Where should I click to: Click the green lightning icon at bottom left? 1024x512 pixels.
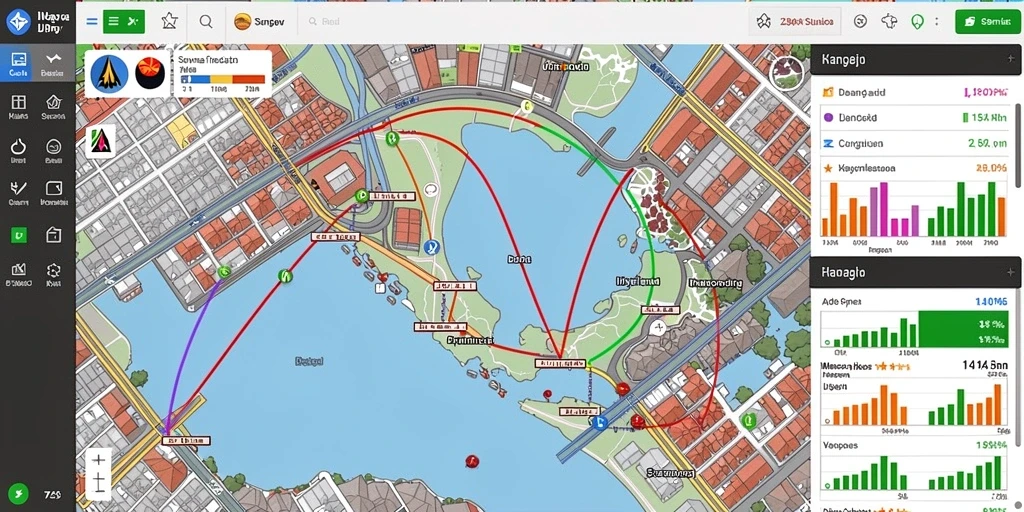pos(19,492)
